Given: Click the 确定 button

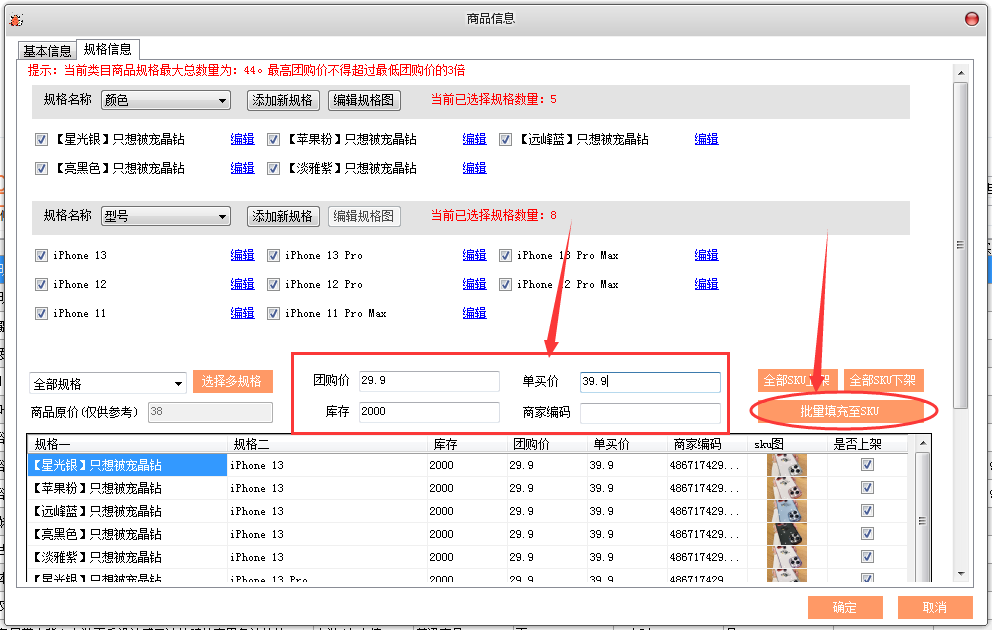Looking at the screenshot, I should coord(844,607).
